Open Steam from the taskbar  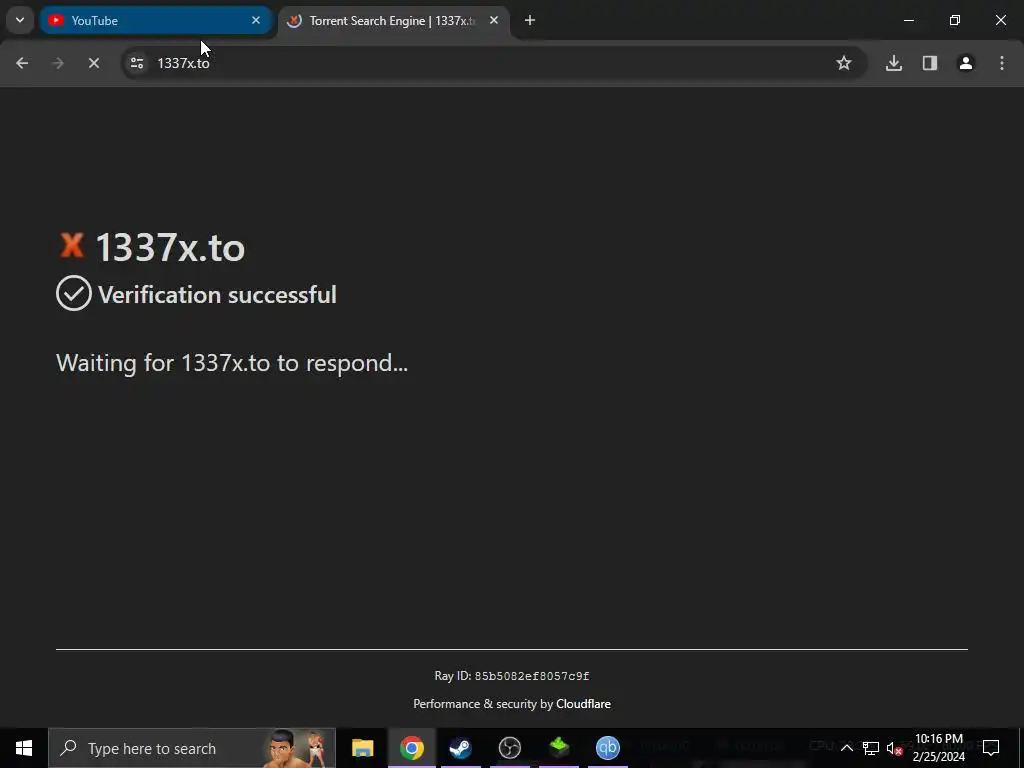point(460,748)
